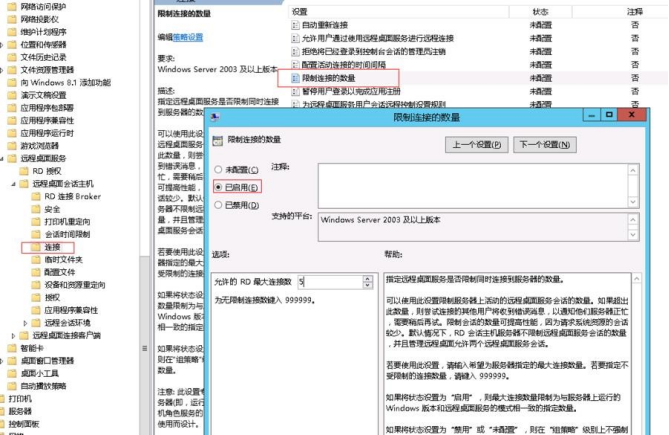Screen dimensions: 669x435
Task: Click the 打印机 folder icon
Action: (3, 399)
